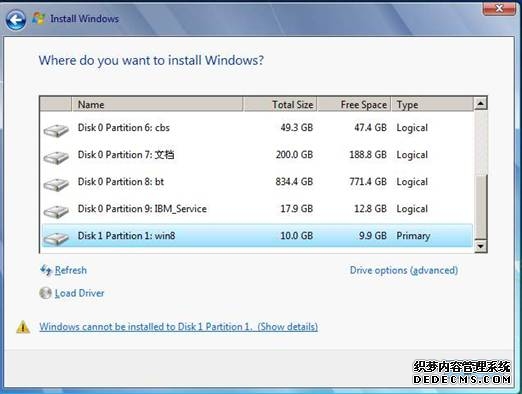Click drive icon for IBM_Service partition
This screenshot has width=522, height=394.
[x=56, y=211]
